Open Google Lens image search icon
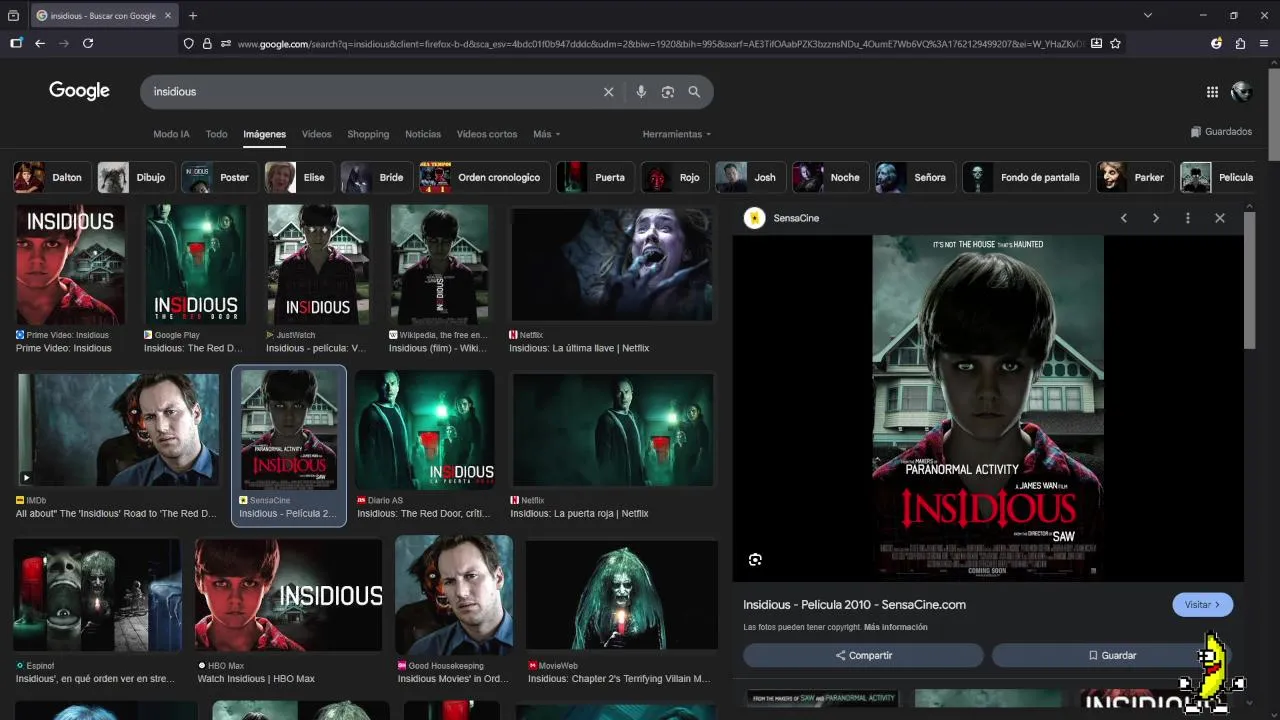Viewport: 1280px width, 720px height. click(x=668, y=92)
